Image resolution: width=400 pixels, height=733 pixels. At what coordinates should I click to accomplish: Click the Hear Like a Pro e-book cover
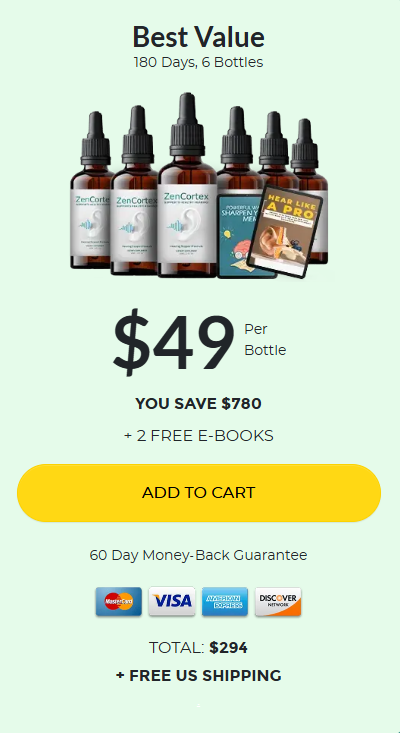285,230
